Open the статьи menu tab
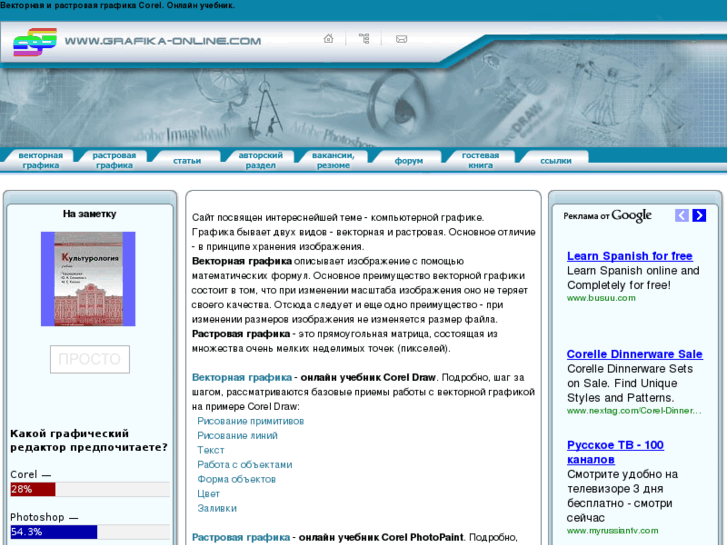Screen dimensions: 727x545 187,161
